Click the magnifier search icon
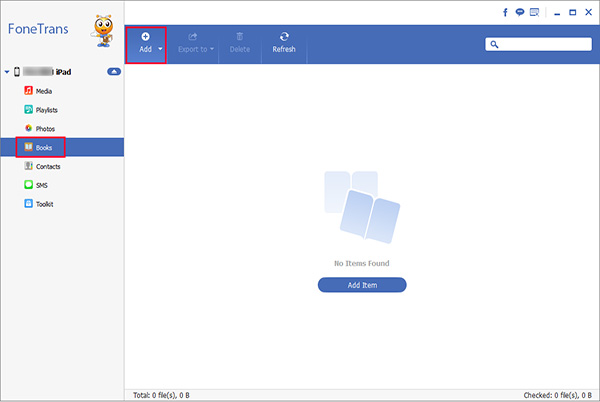600x402 pixels. click(x=494, y=44)
